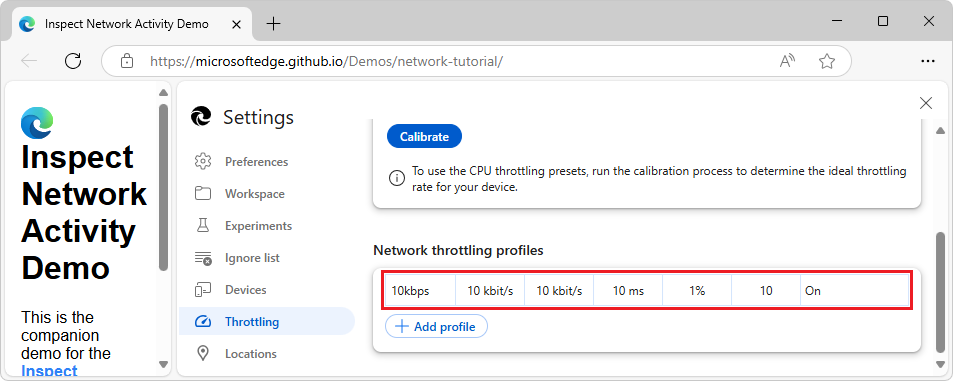View site information lock icon

coord(126,61)
